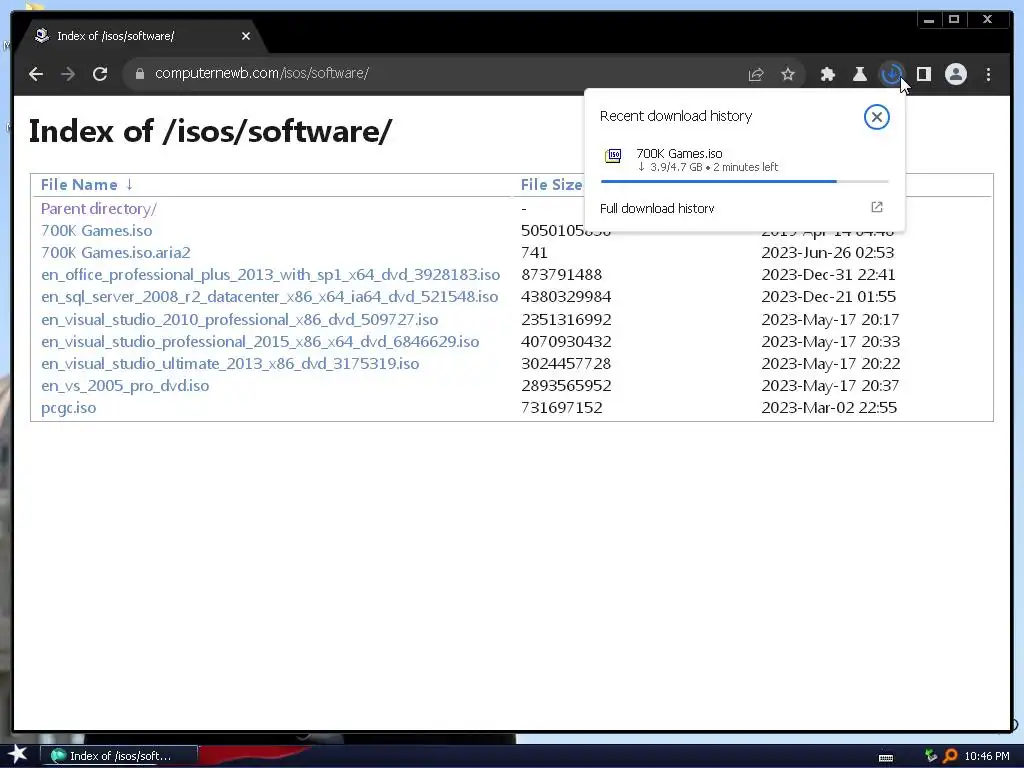1024x768 pixels.
Task: Open the Parent directory/ link
Action: (99, 209)
